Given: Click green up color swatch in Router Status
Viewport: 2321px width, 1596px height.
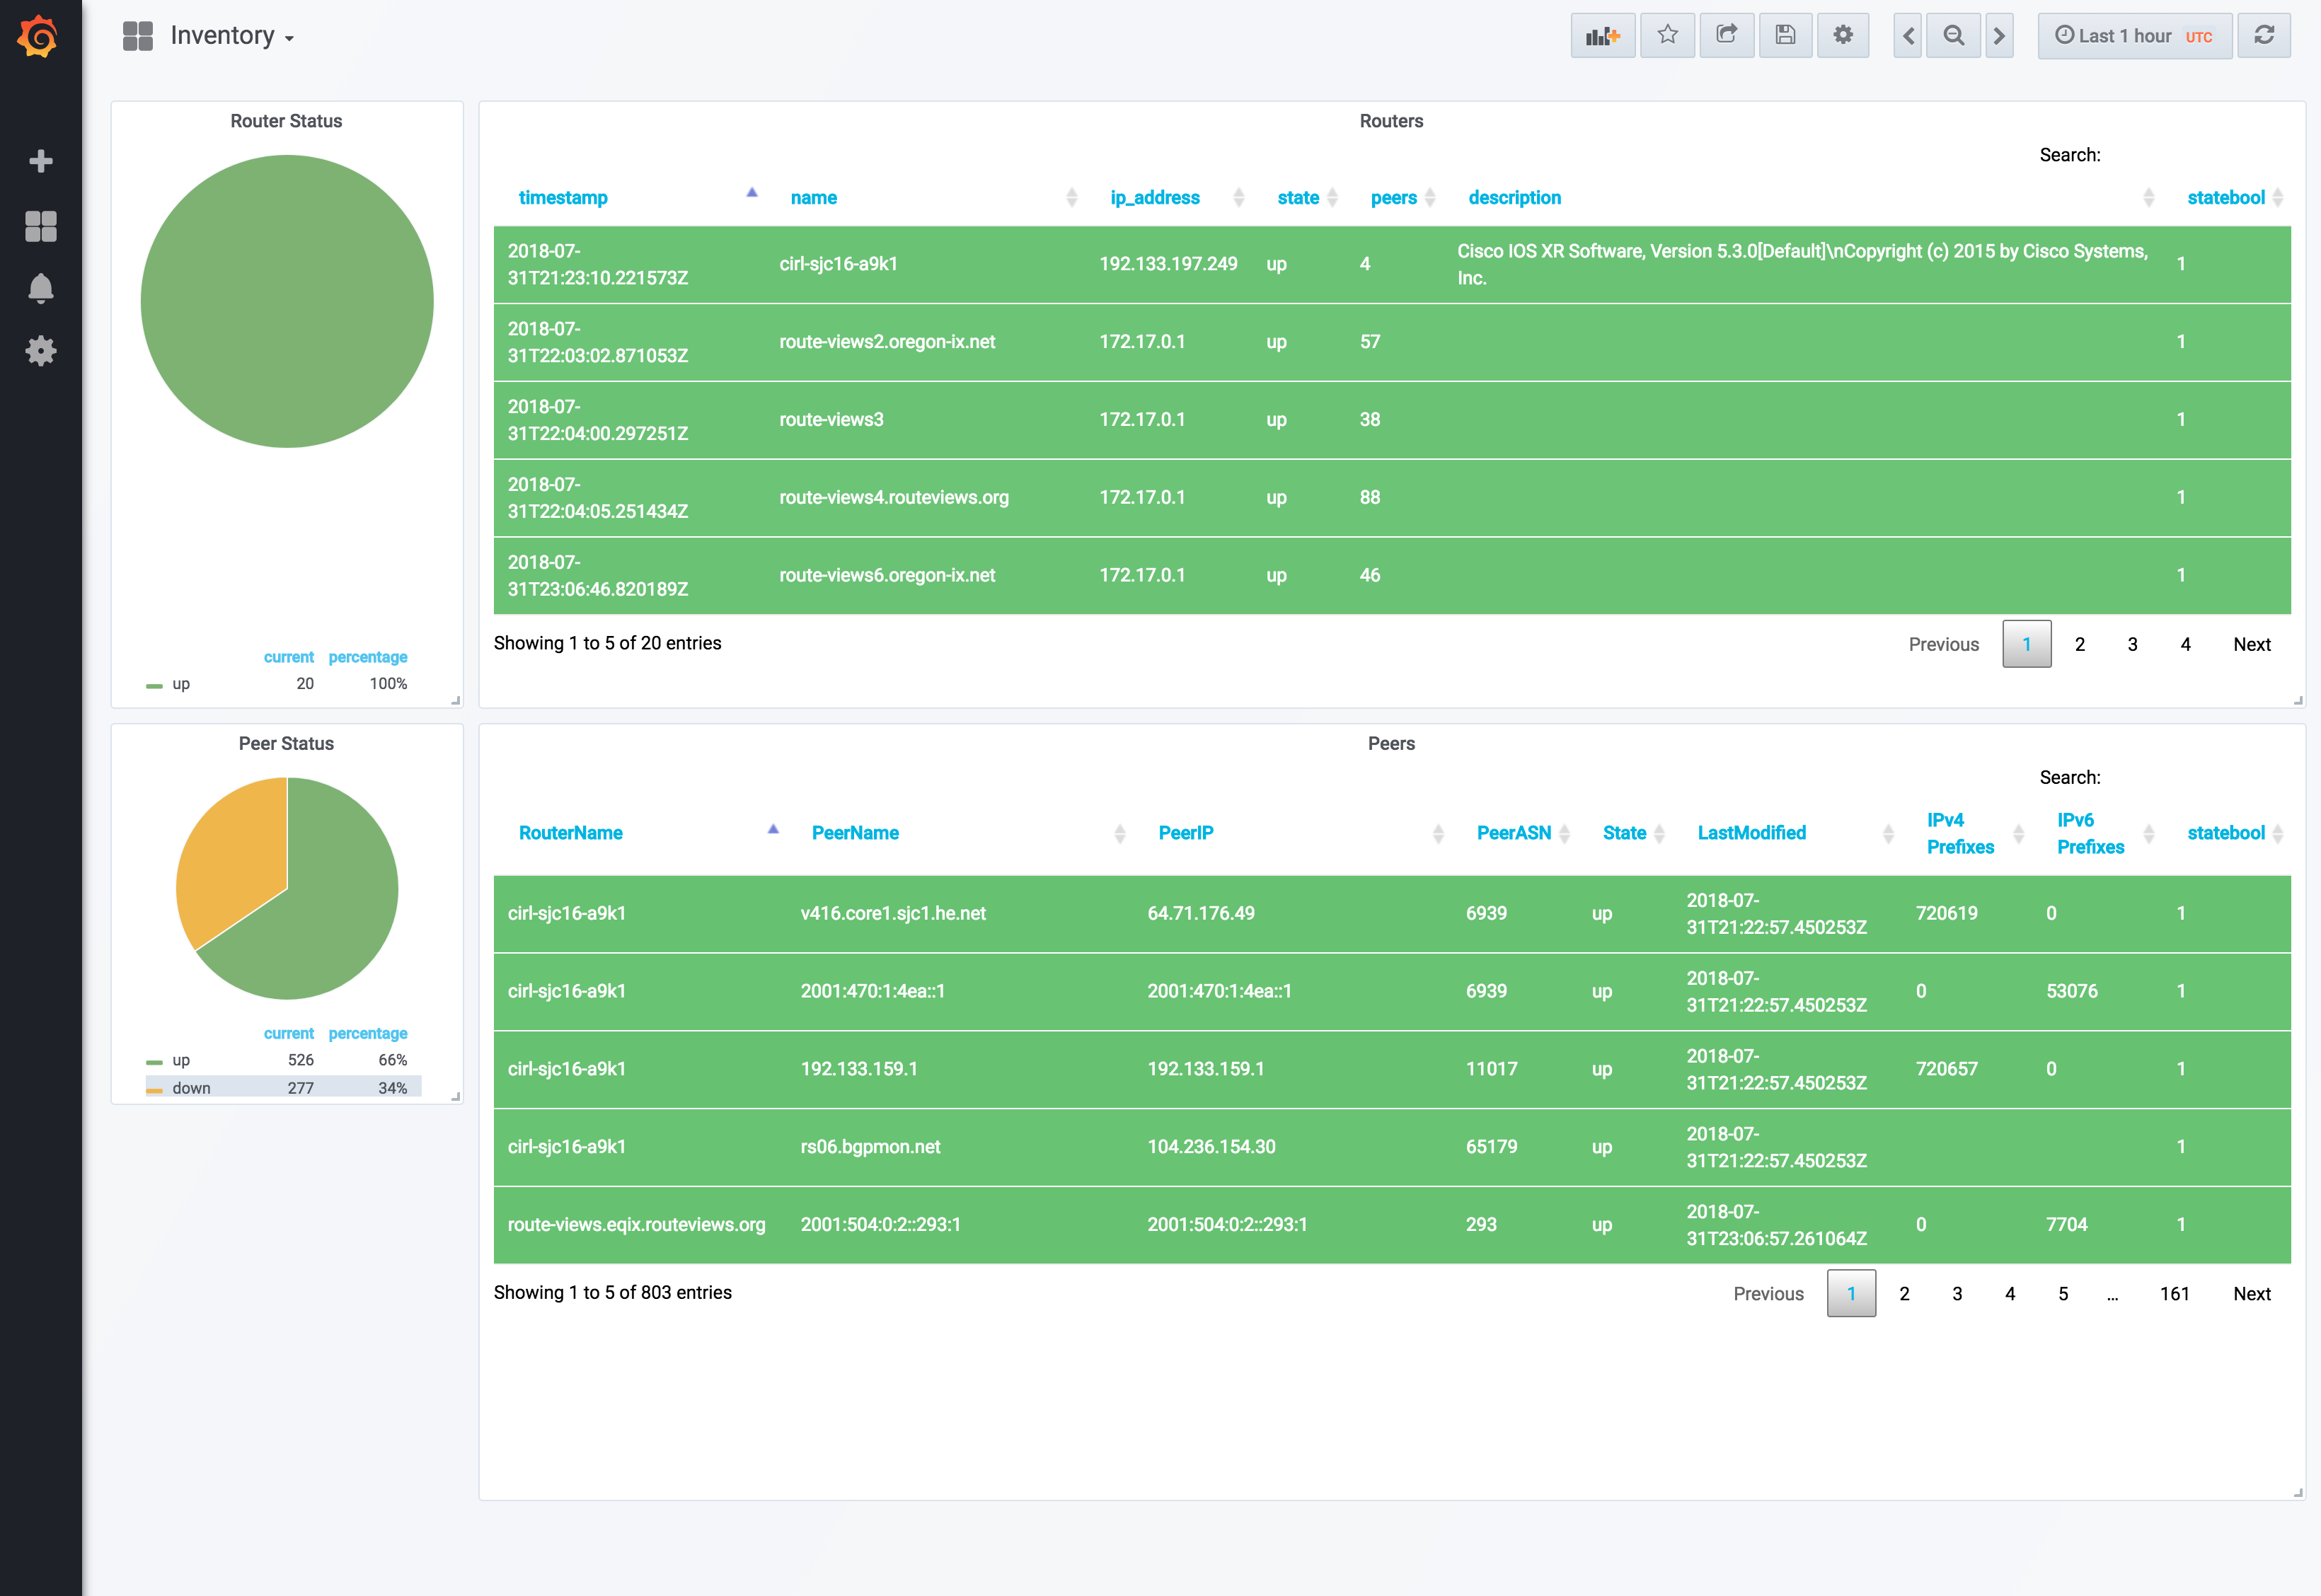Looking at the screenshot, I should [154, 686].
